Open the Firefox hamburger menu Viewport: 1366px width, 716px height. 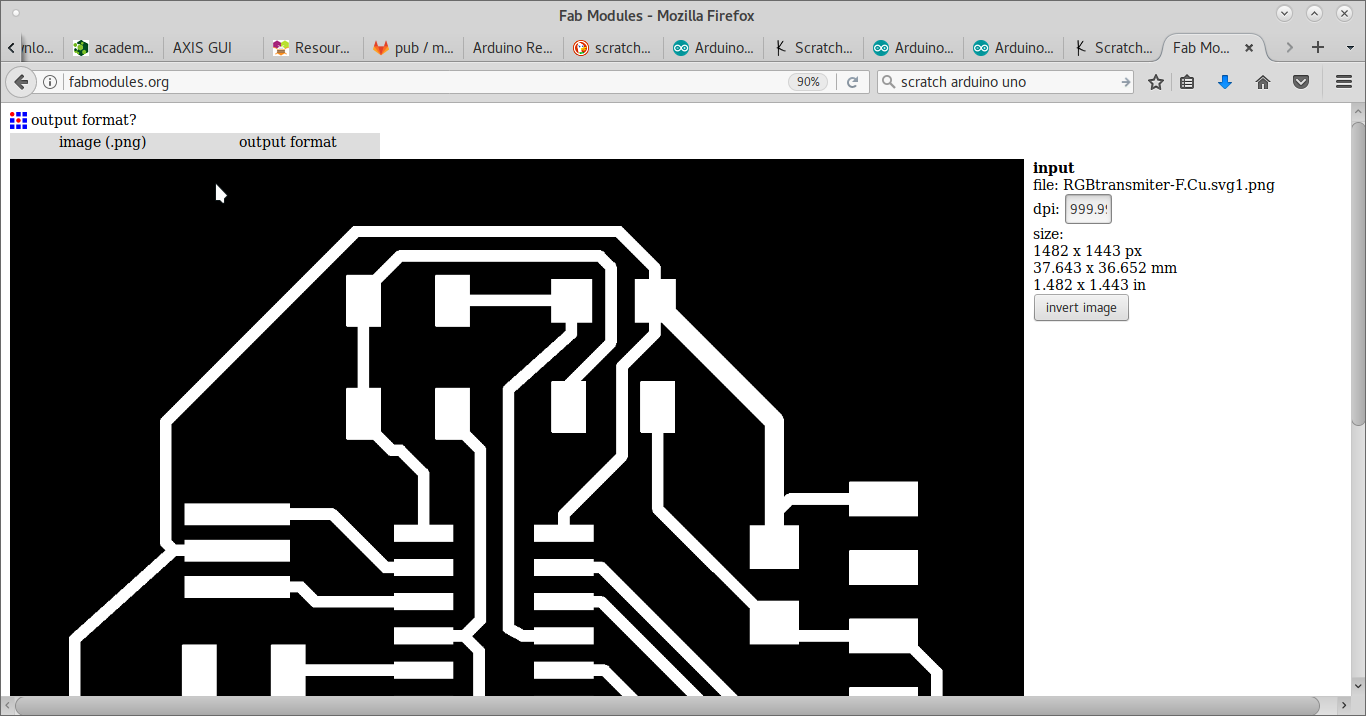(x=1344, y=82)
